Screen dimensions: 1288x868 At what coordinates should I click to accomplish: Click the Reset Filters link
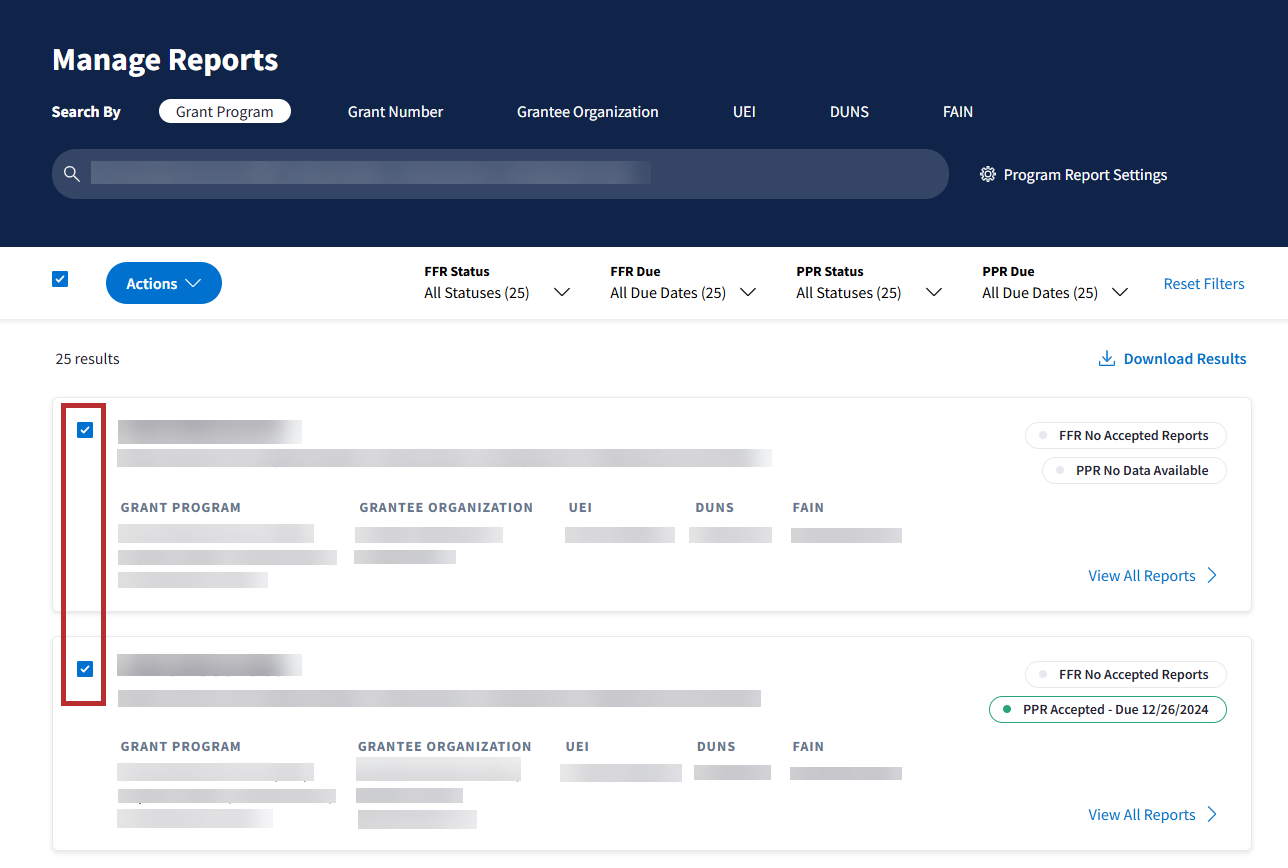click(x=1204, y=284)
